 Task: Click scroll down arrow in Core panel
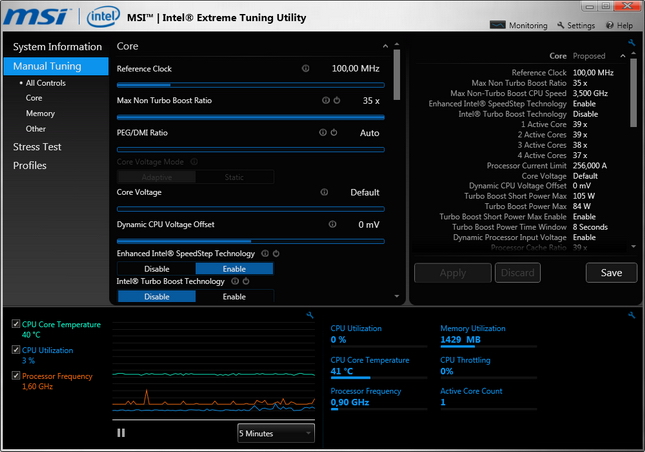point(397,296)
